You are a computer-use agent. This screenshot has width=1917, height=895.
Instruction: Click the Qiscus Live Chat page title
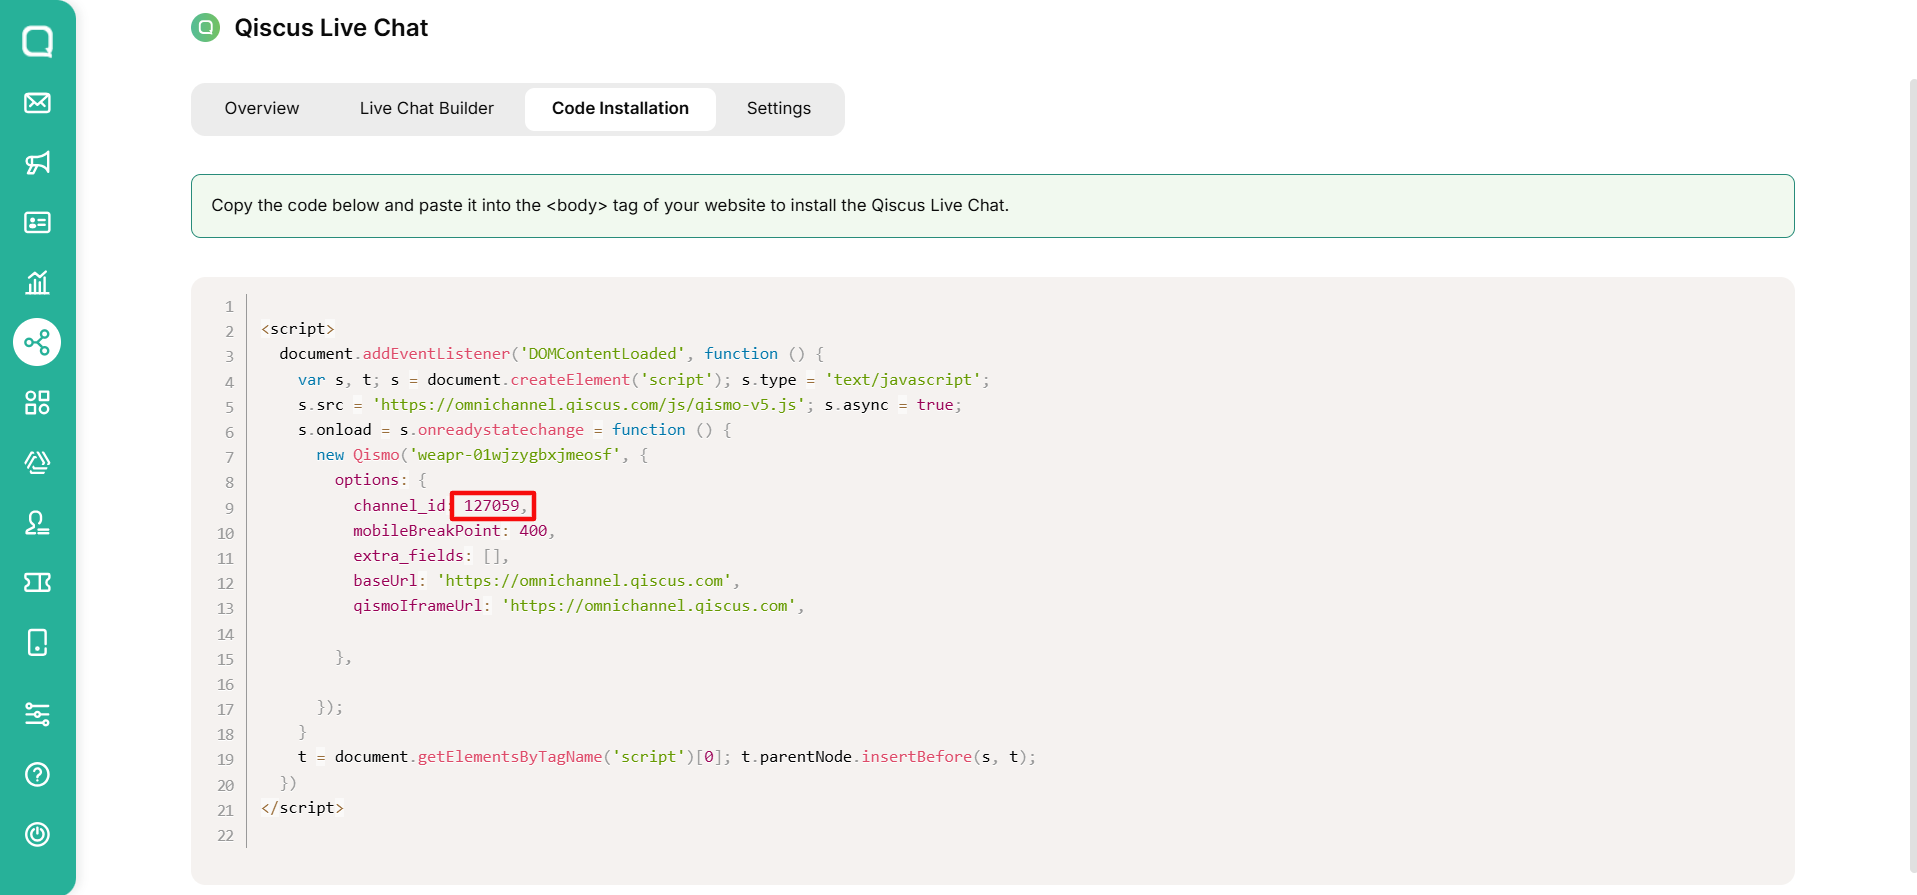[x=331, y=28]
